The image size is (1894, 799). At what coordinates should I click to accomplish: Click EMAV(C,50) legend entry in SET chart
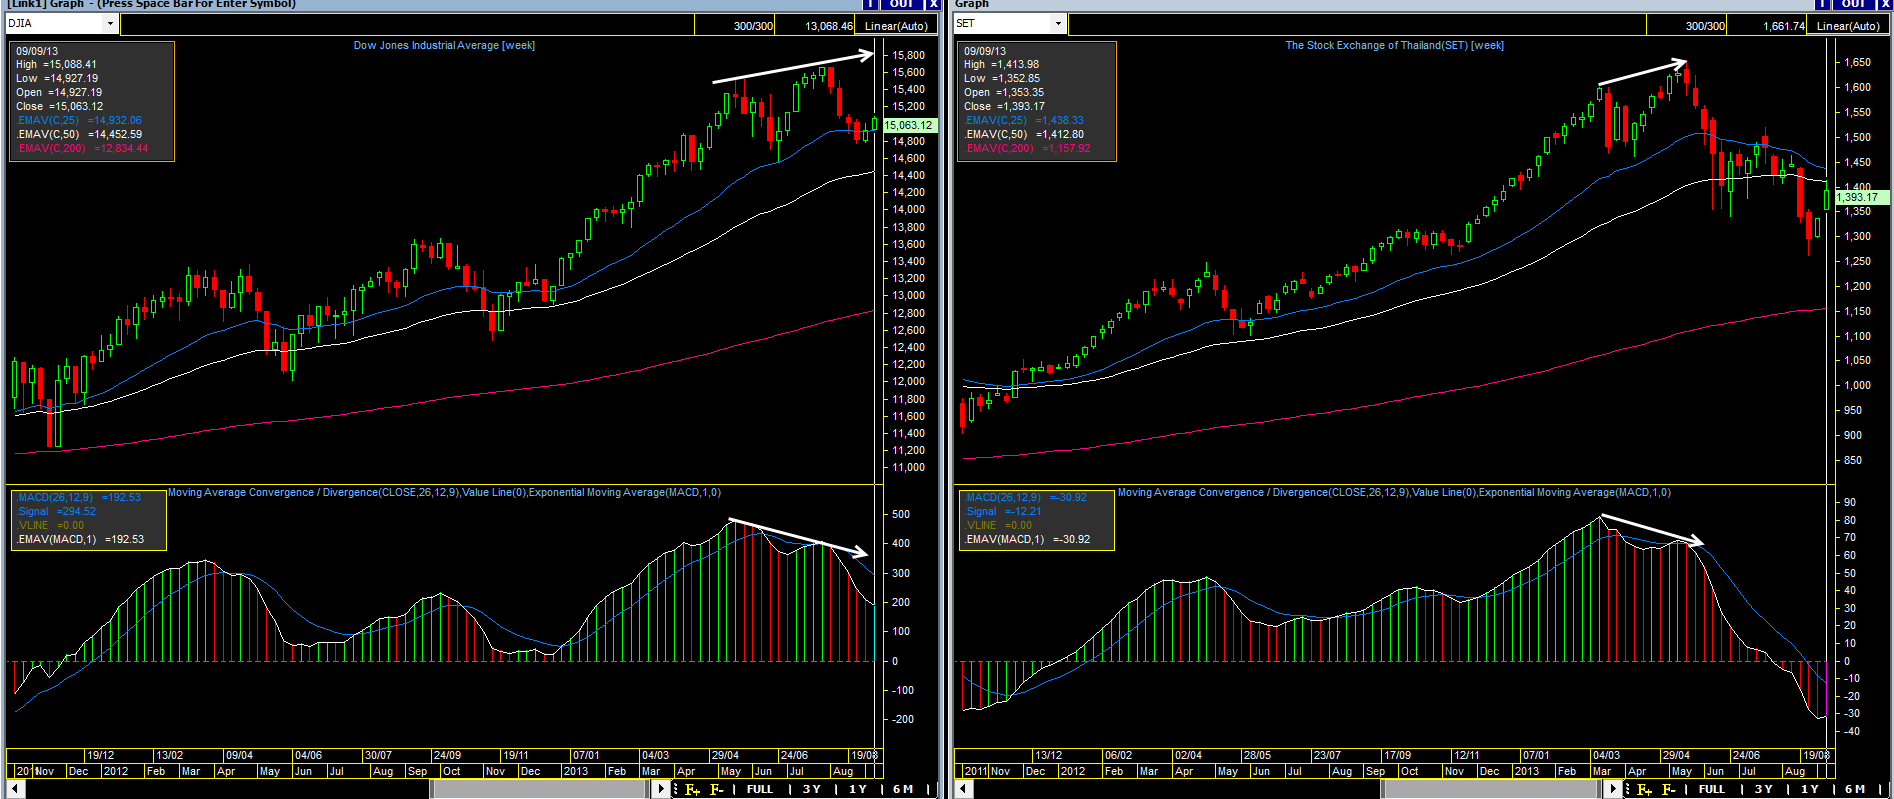coord(1024,134)
